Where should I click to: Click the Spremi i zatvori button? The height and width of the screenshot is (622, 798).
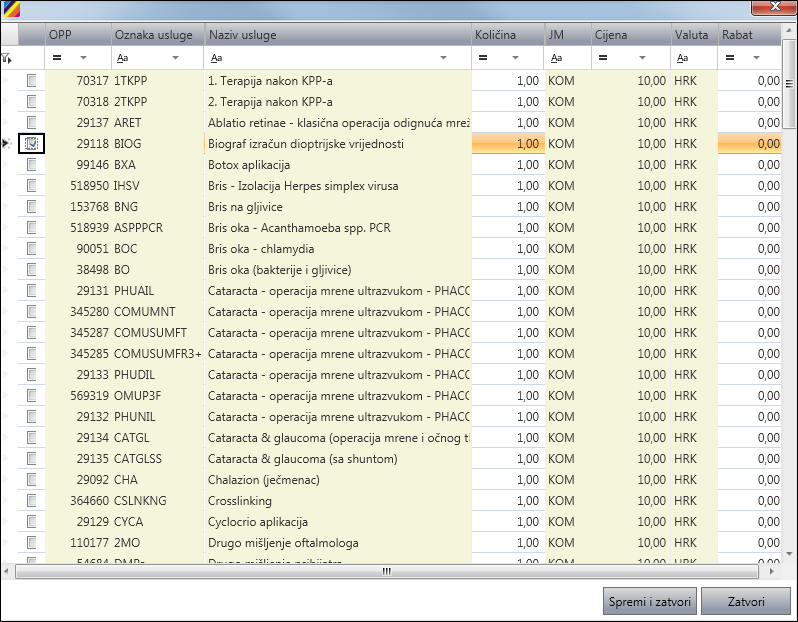(649, 602)
